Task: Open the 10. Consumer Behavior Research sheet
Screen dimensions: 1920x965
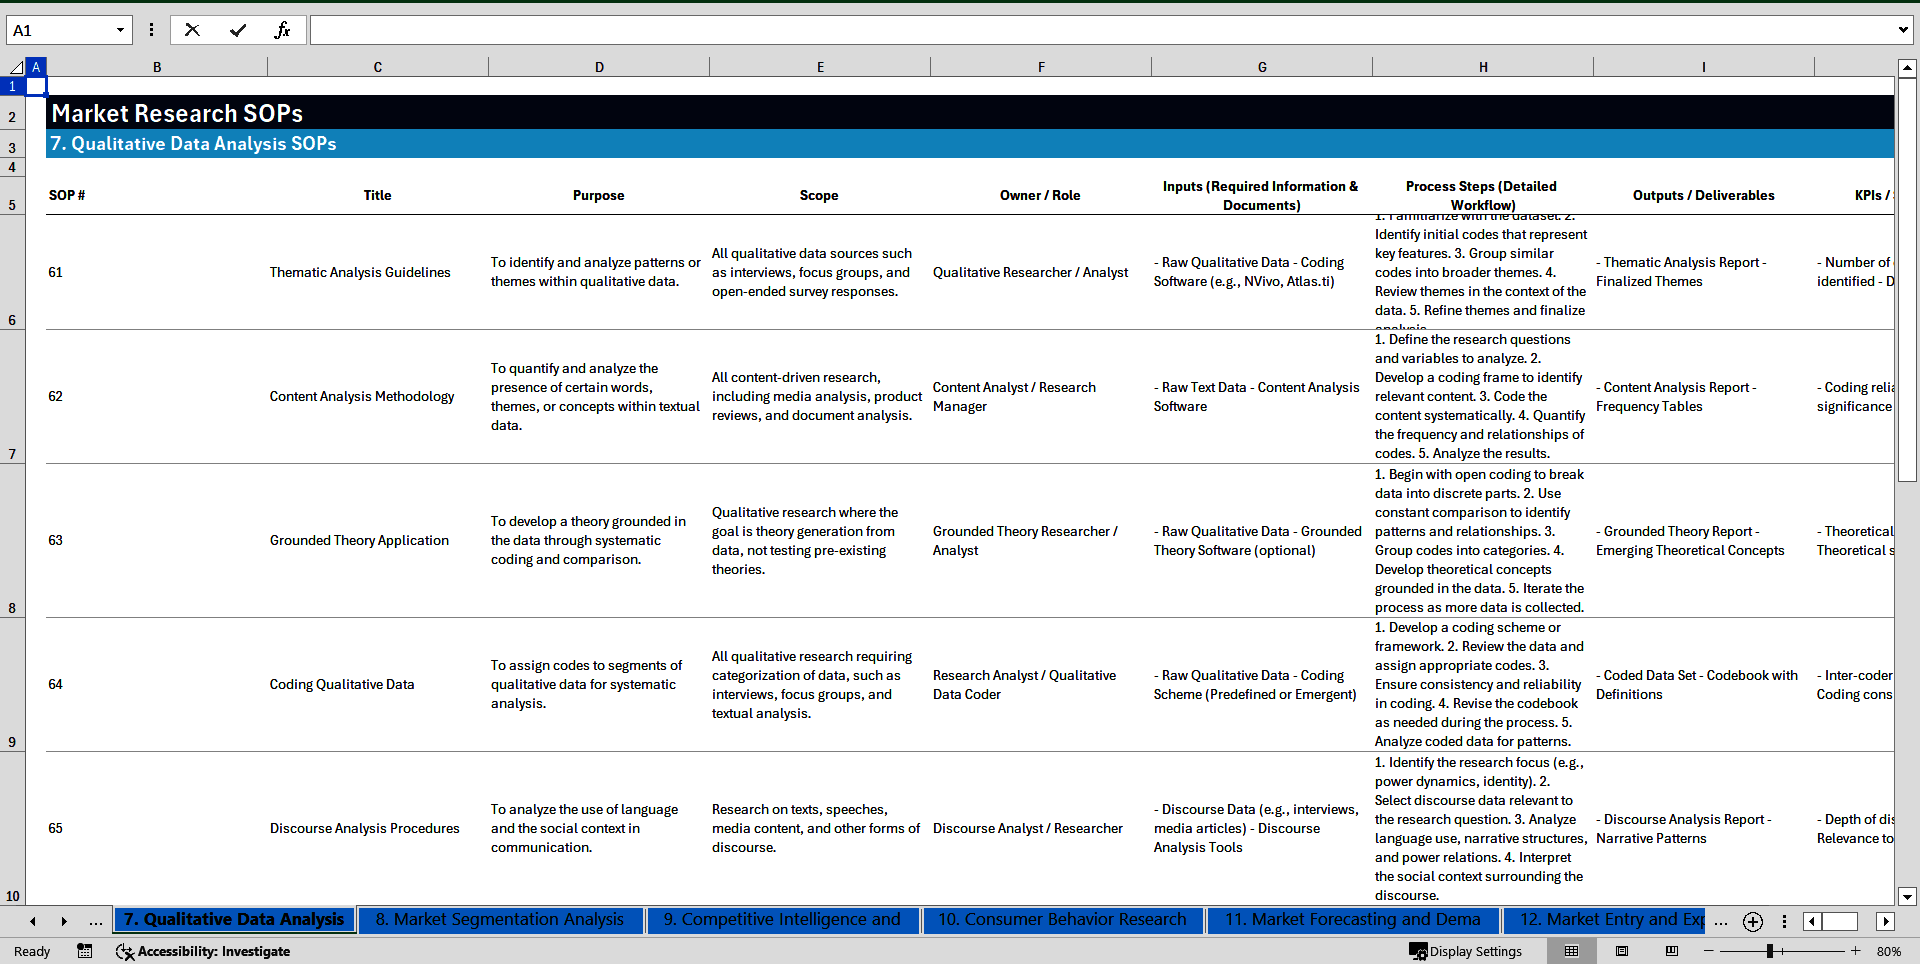Action: pyautogui.click(x=1061, y=920)
